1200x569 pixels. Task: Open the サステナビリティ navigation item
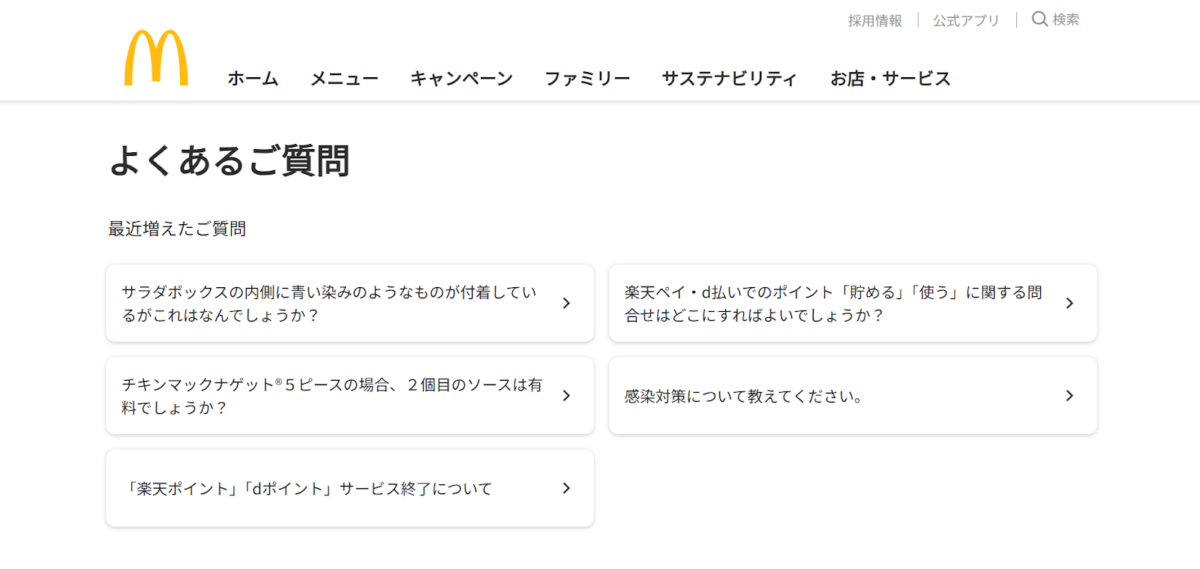coord(729,79)
